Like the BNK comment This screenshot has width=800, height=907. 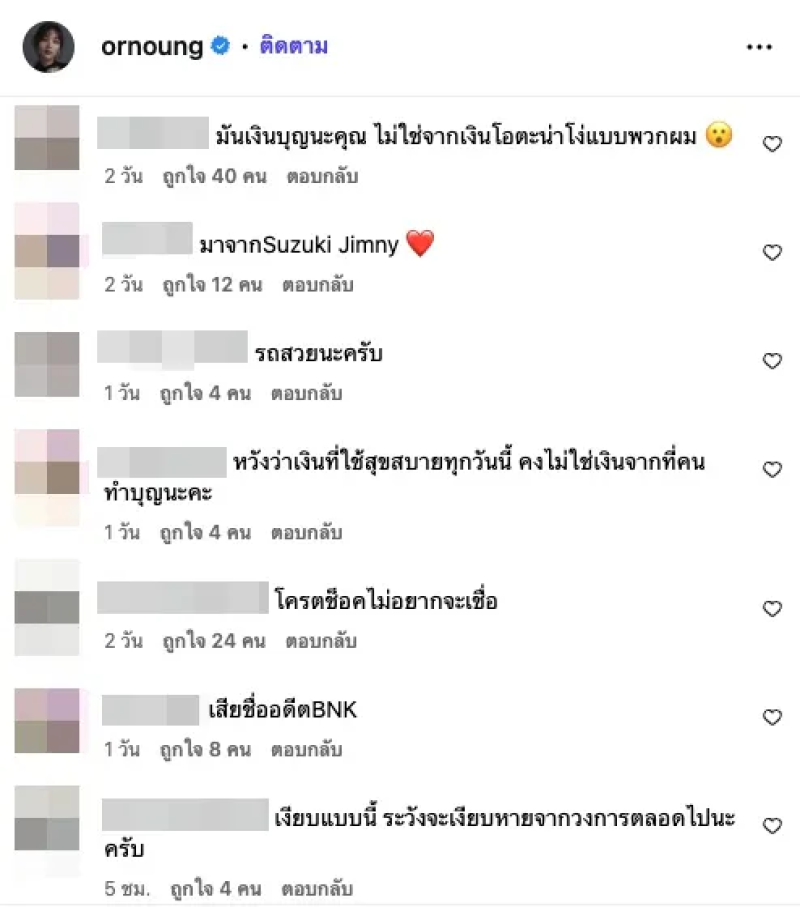pos(772,717)
